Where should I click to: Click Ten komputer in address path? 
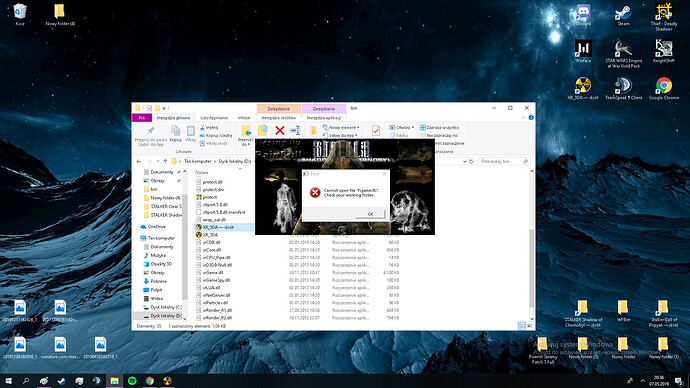click(x=198, y=161)
